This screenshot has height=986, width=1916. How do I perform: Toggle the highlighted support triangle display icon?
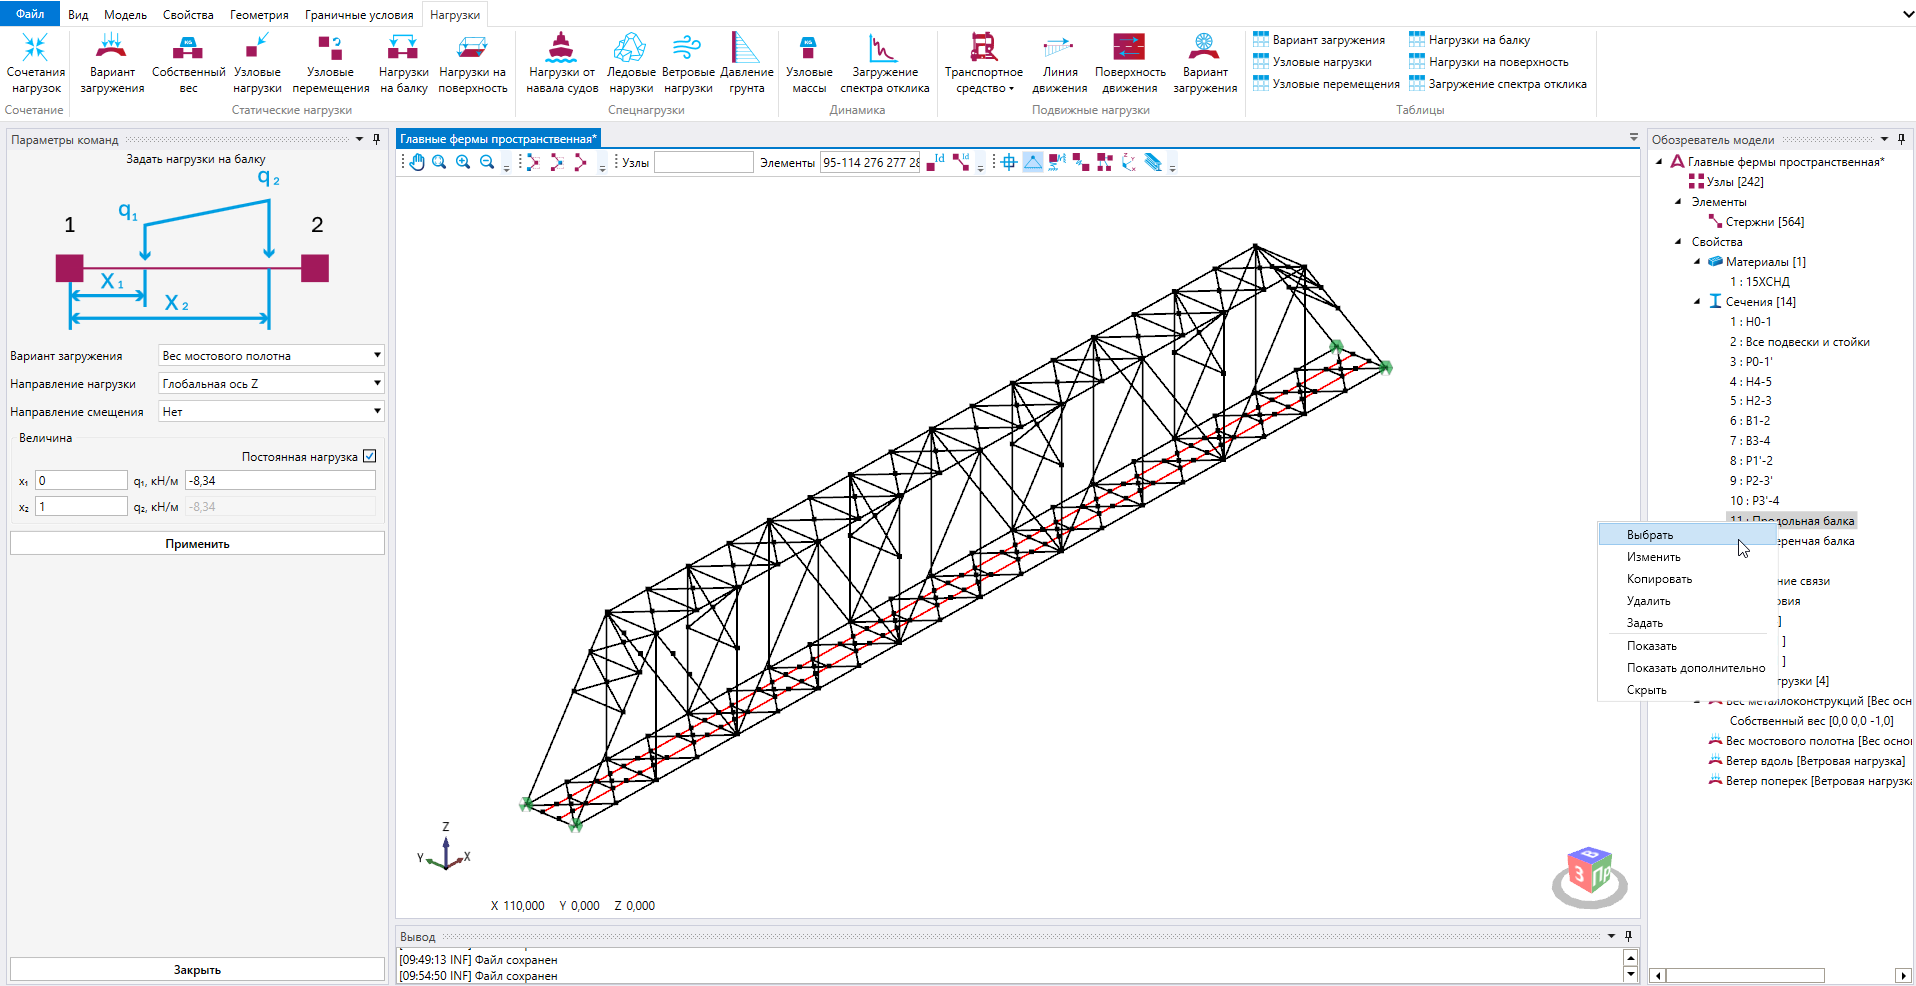[1033, 162]
